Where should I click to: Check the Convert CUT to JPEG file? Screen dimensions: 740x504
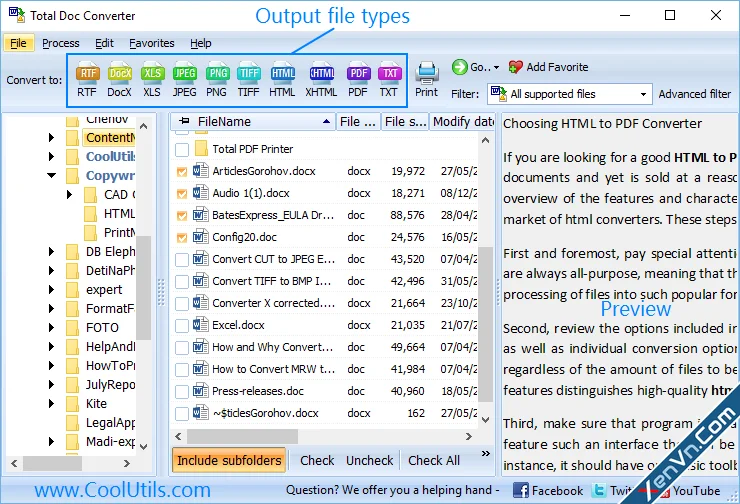[x=182, y=260]
